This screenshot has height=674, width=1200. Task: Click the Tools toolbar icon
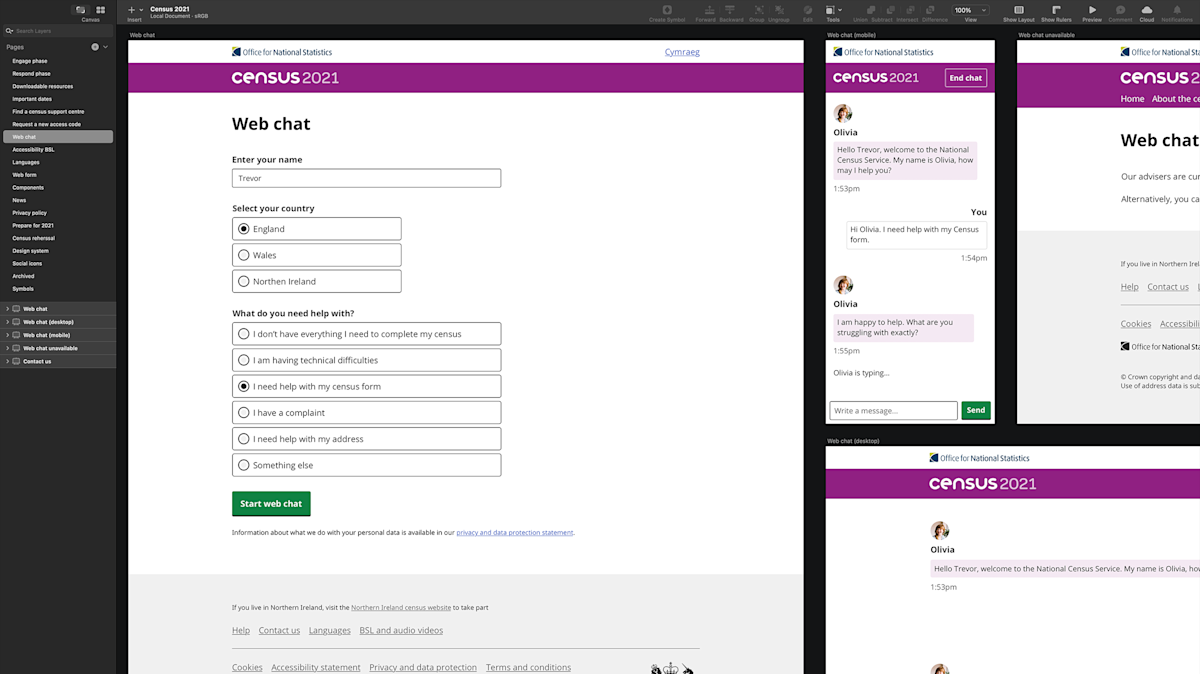[x=829, y=9]
